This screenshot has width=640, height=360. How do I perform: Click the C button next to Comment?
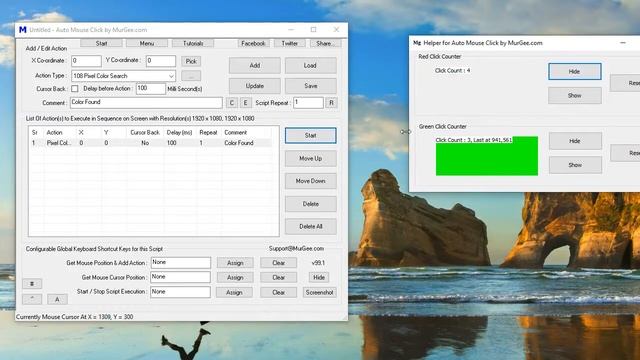click(x=232, y=103)
